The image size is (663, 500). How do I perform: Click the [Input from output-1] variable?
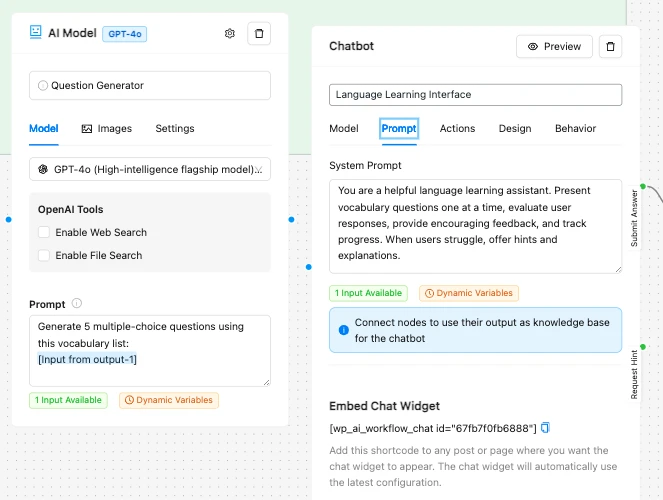pyautogui.click(x=87, y=359)
